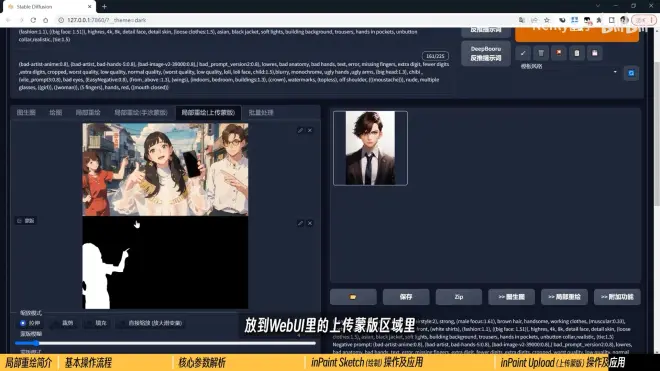Click the blue refresh styles icon
This screenshot has width=660, height=371.
click(x=631, y=73)
